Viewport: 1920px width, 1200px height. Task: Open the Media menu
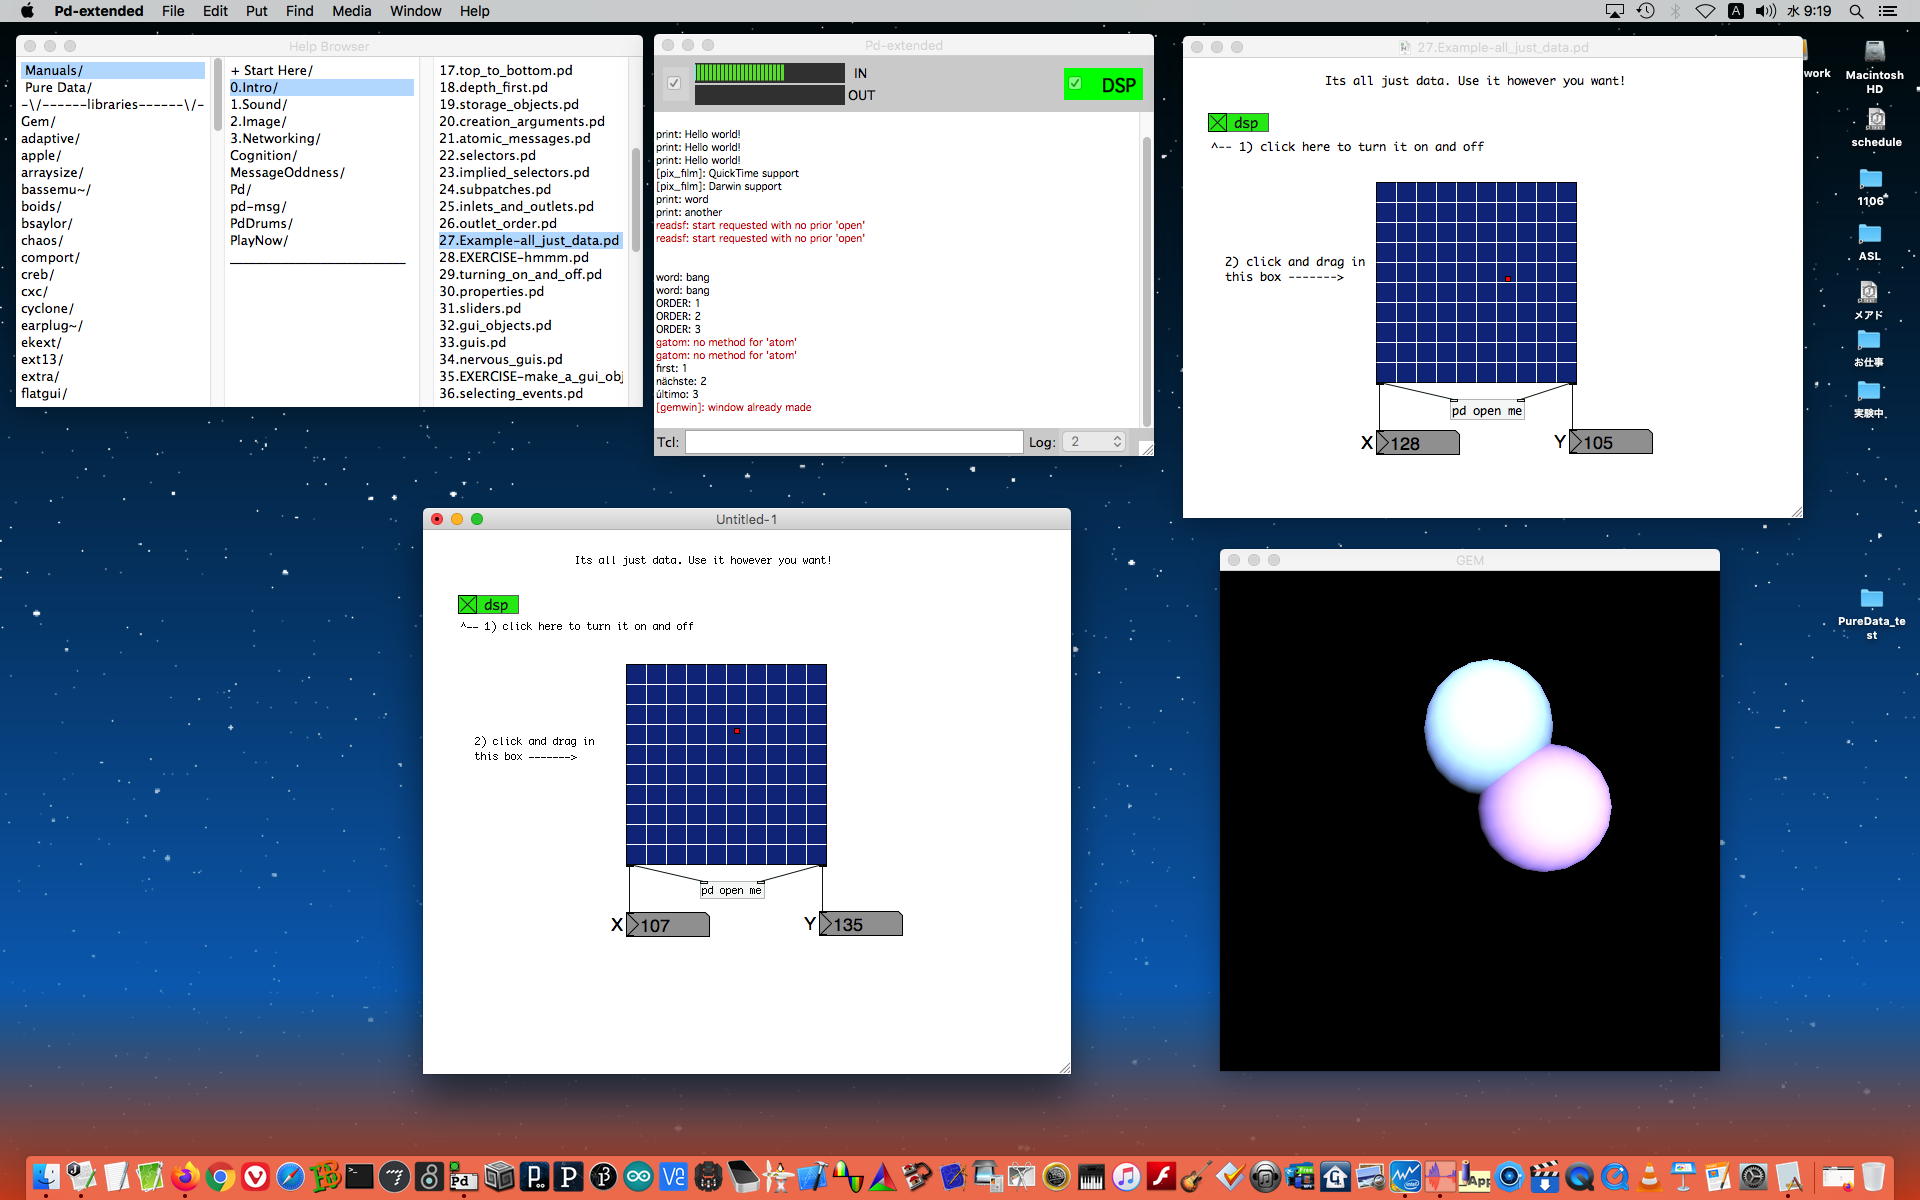(x=351, y=11)
